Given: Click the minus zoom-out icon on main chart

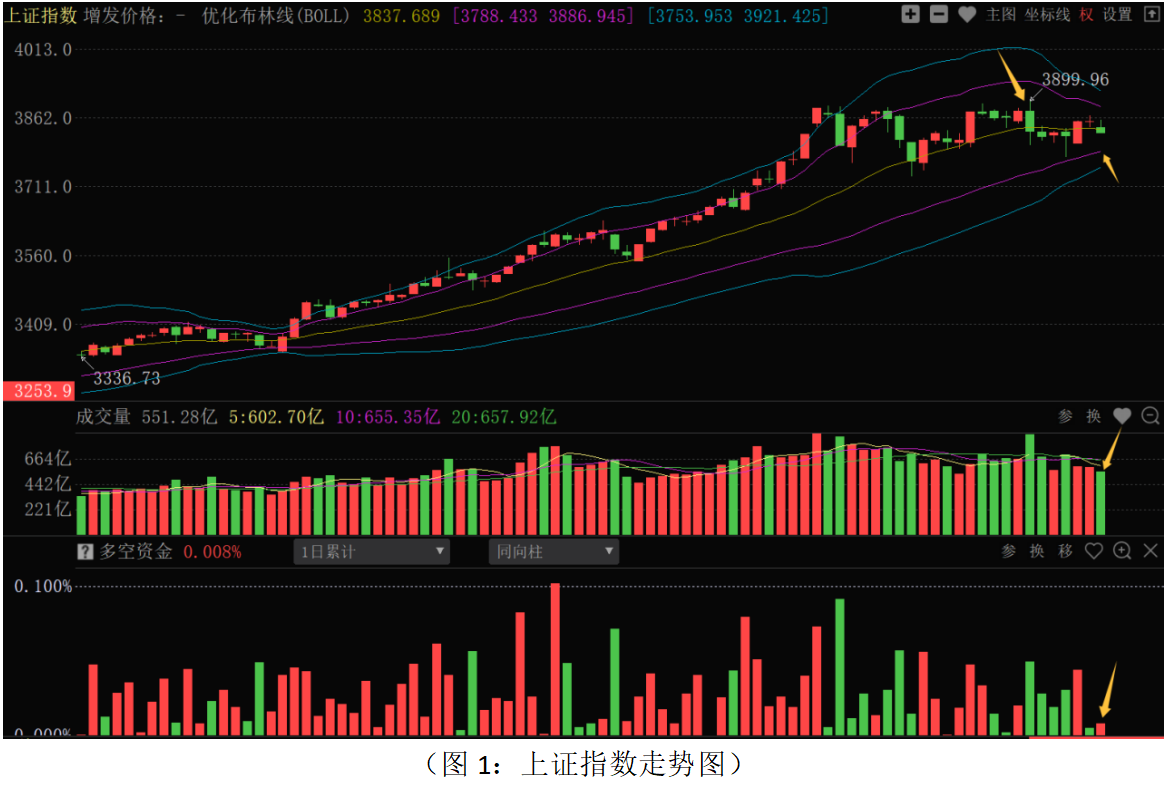Looking at the screenshot, I should (x=938, y=14).
